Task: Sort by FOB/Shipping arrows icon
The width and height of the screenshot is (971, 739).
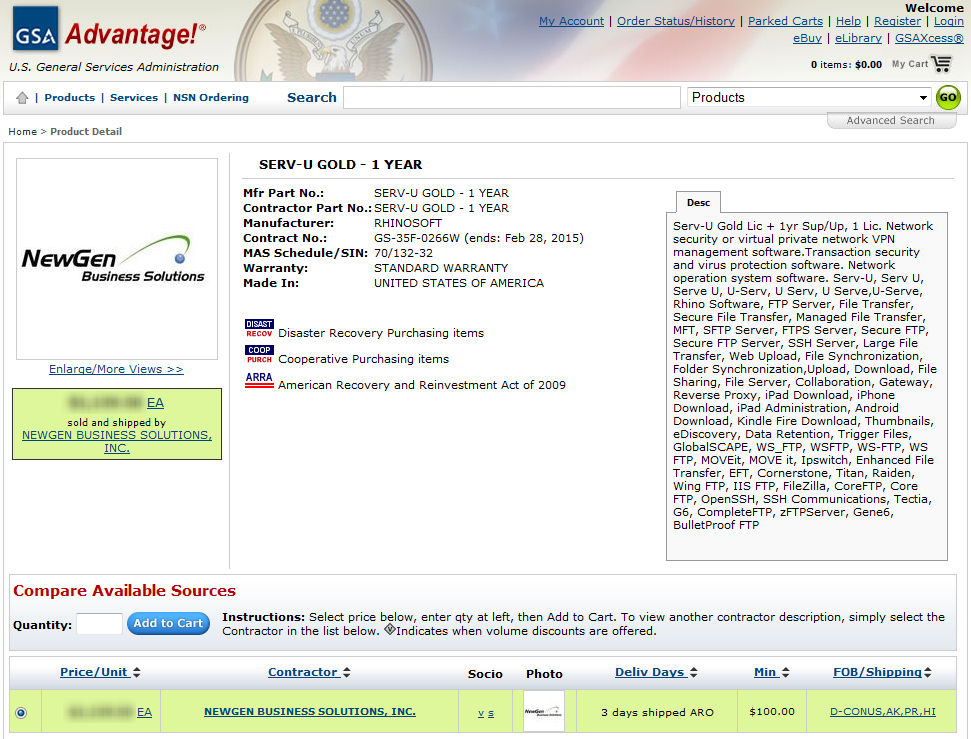Action: pyautogui.click(x=928, y=672)
